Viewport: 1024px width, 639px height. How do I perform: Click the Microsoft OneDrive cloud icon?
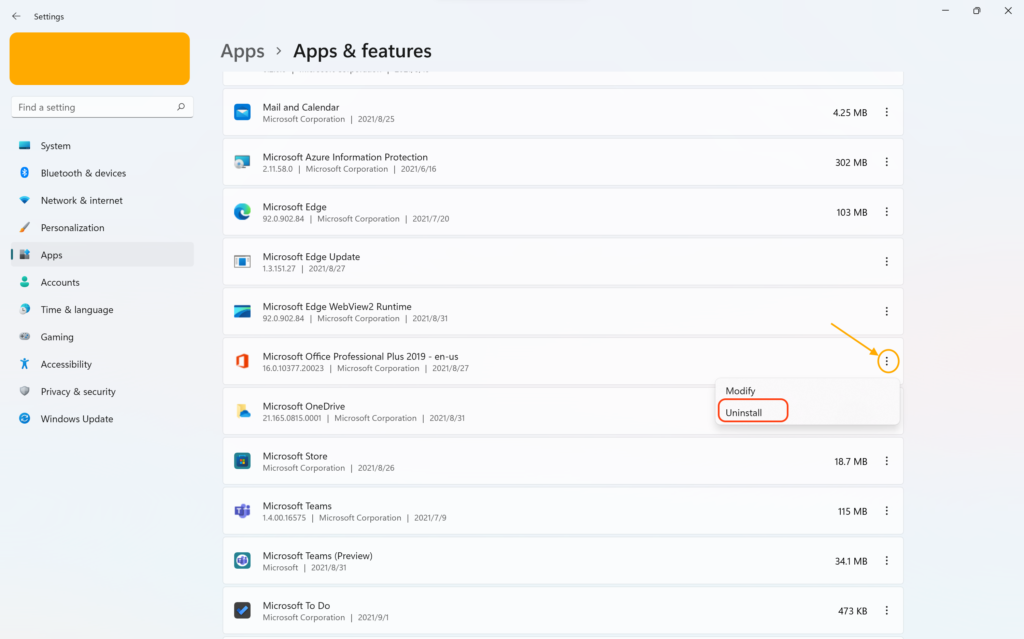pyautogui.click(x=242, y=411)
